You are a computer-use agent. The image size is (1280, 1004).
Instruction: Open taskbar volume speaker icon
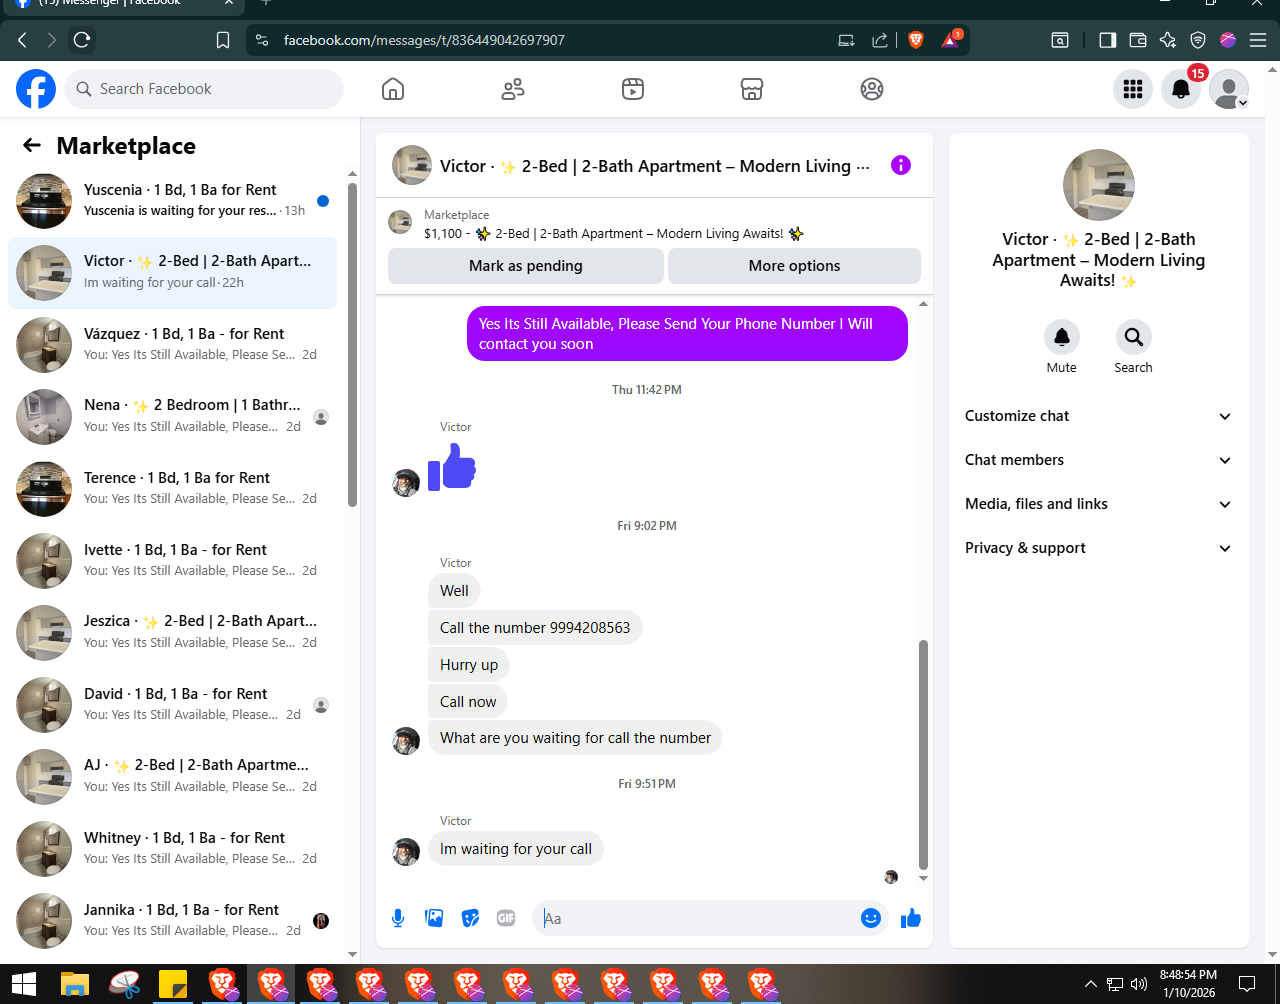(1138, 984)
